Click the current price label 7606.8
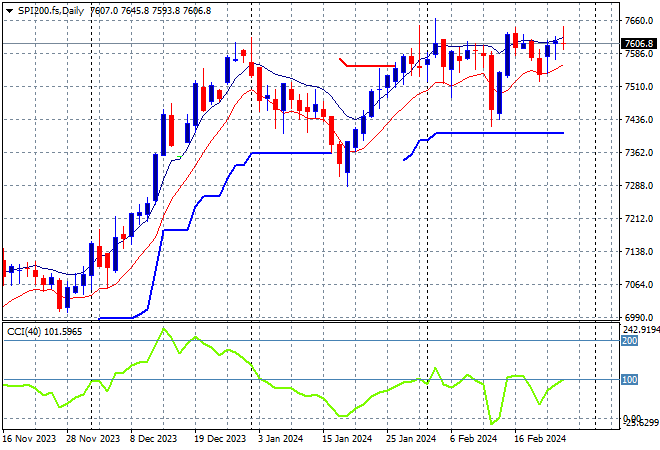This screenshot has width=660, height=450. tap(639, 44)
